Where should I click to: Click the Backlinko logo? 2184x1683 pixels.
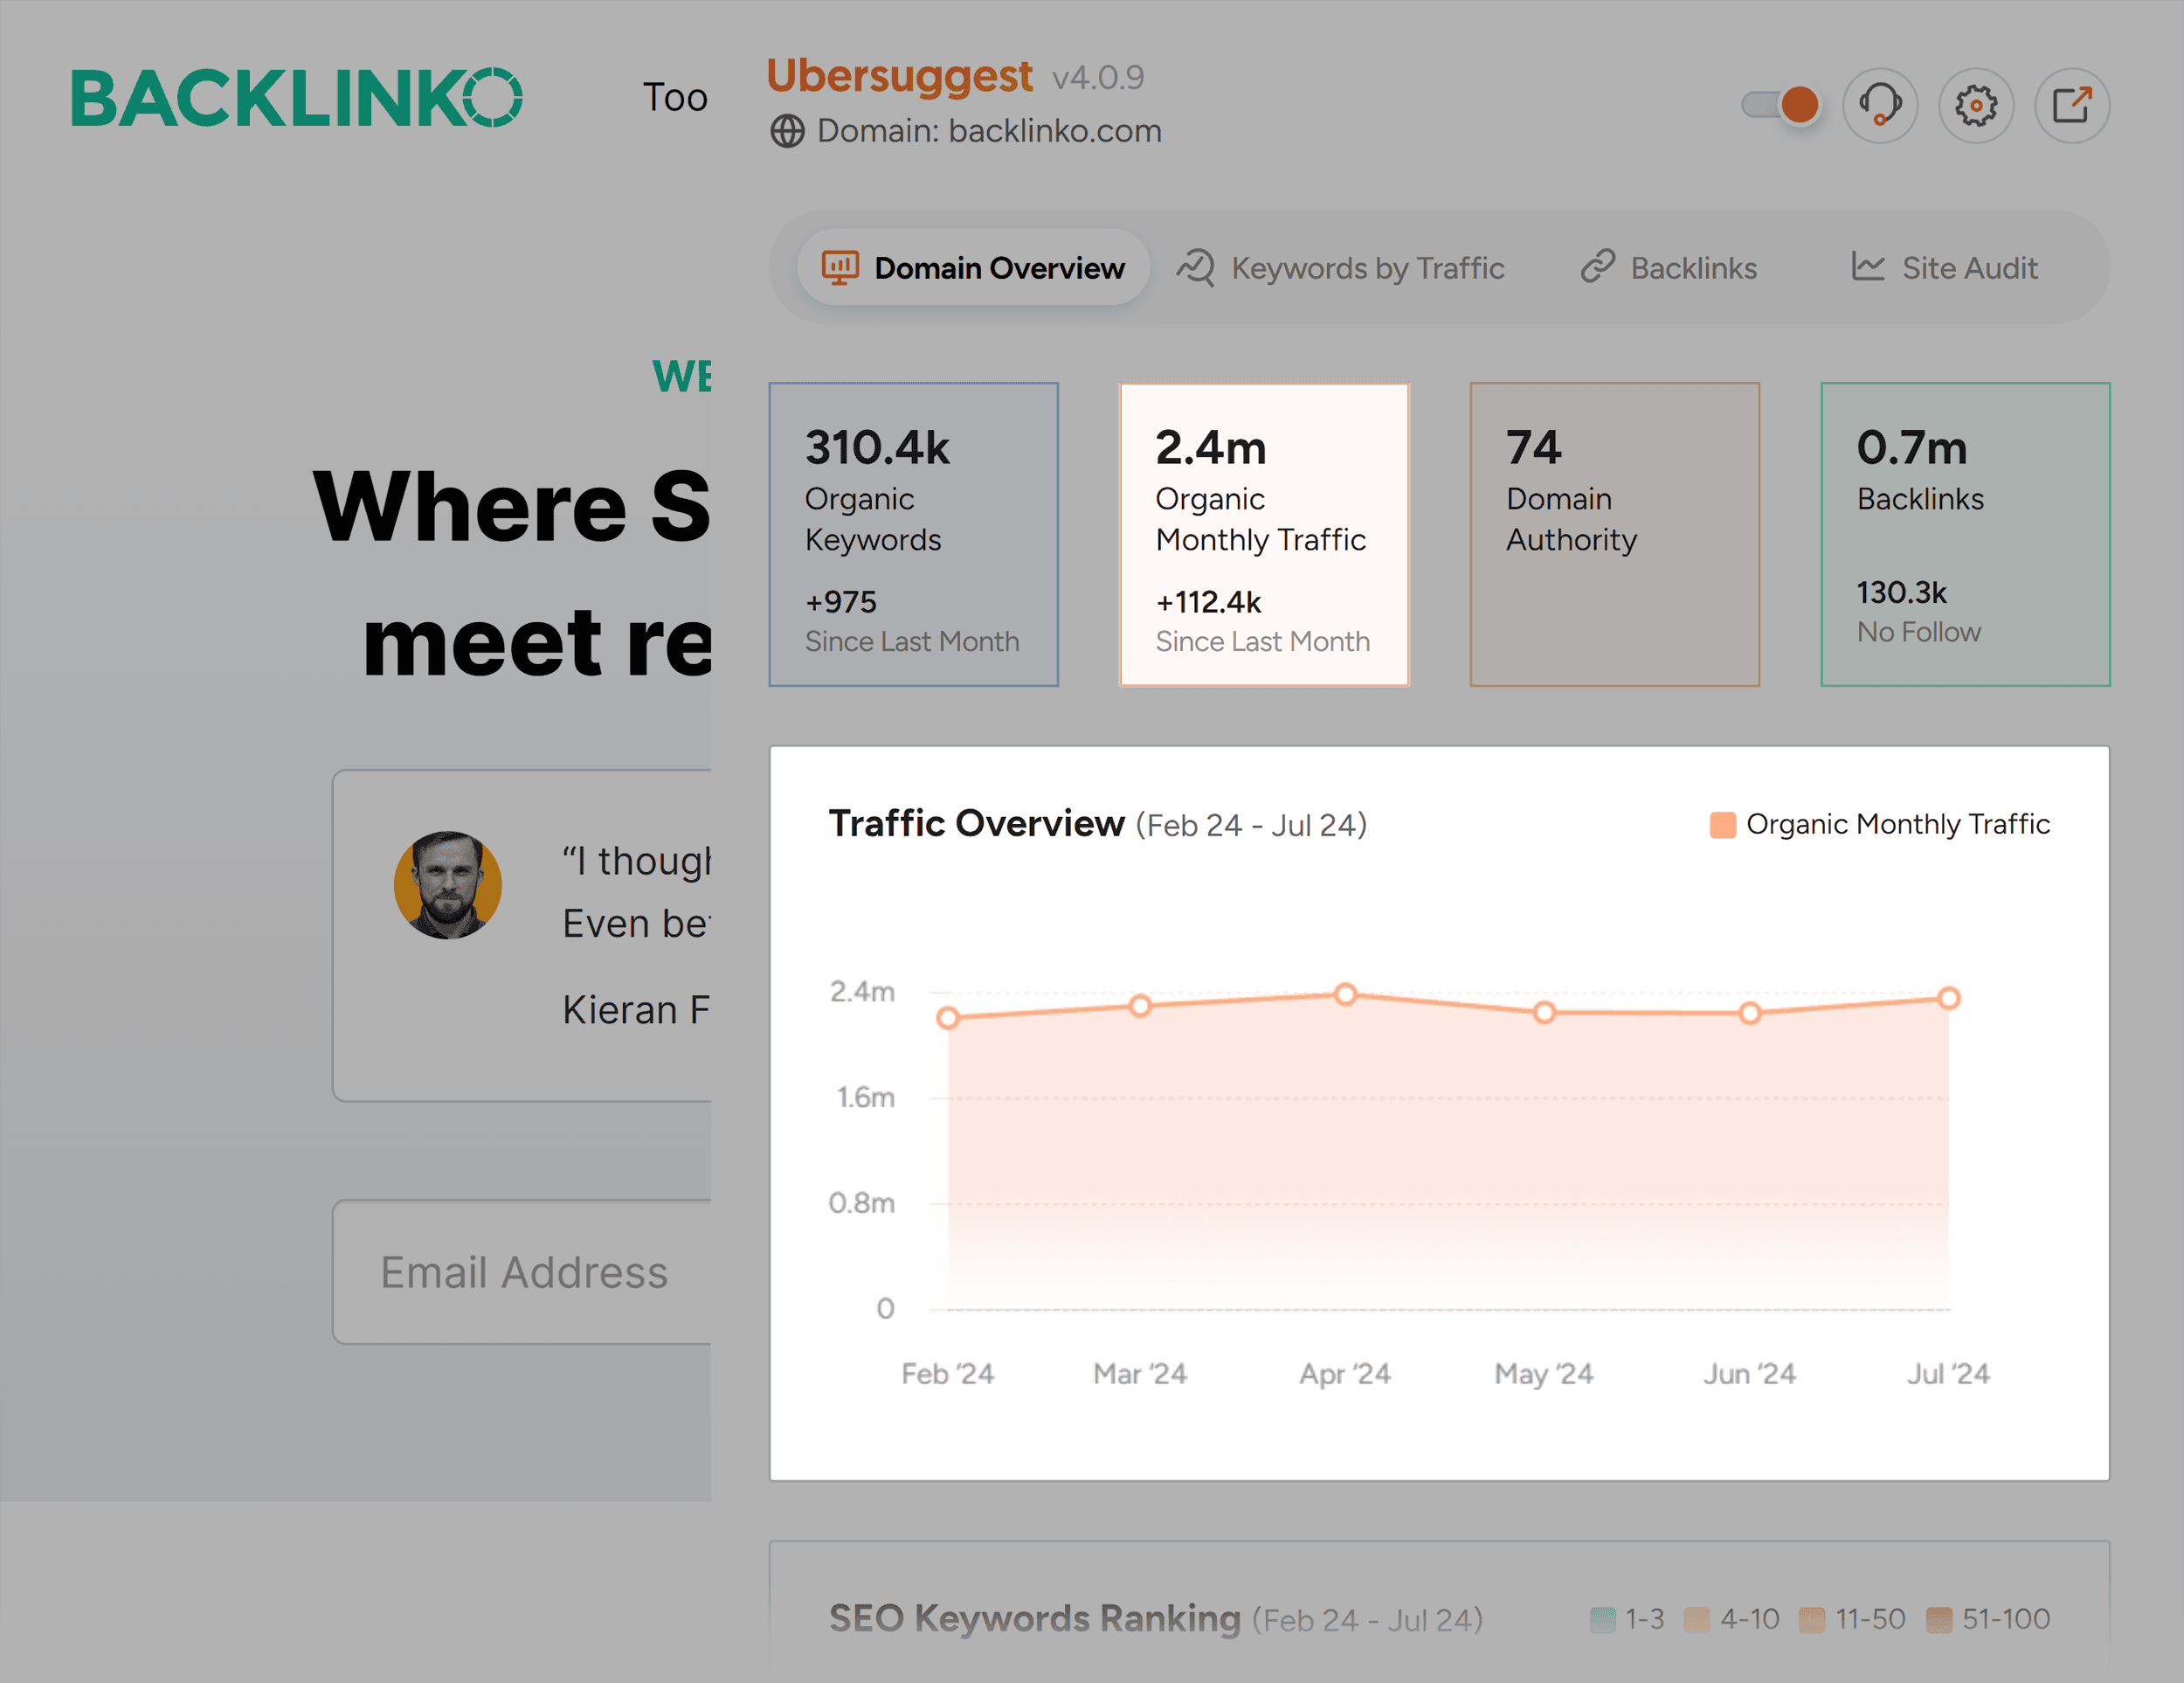tap(297, 97)
